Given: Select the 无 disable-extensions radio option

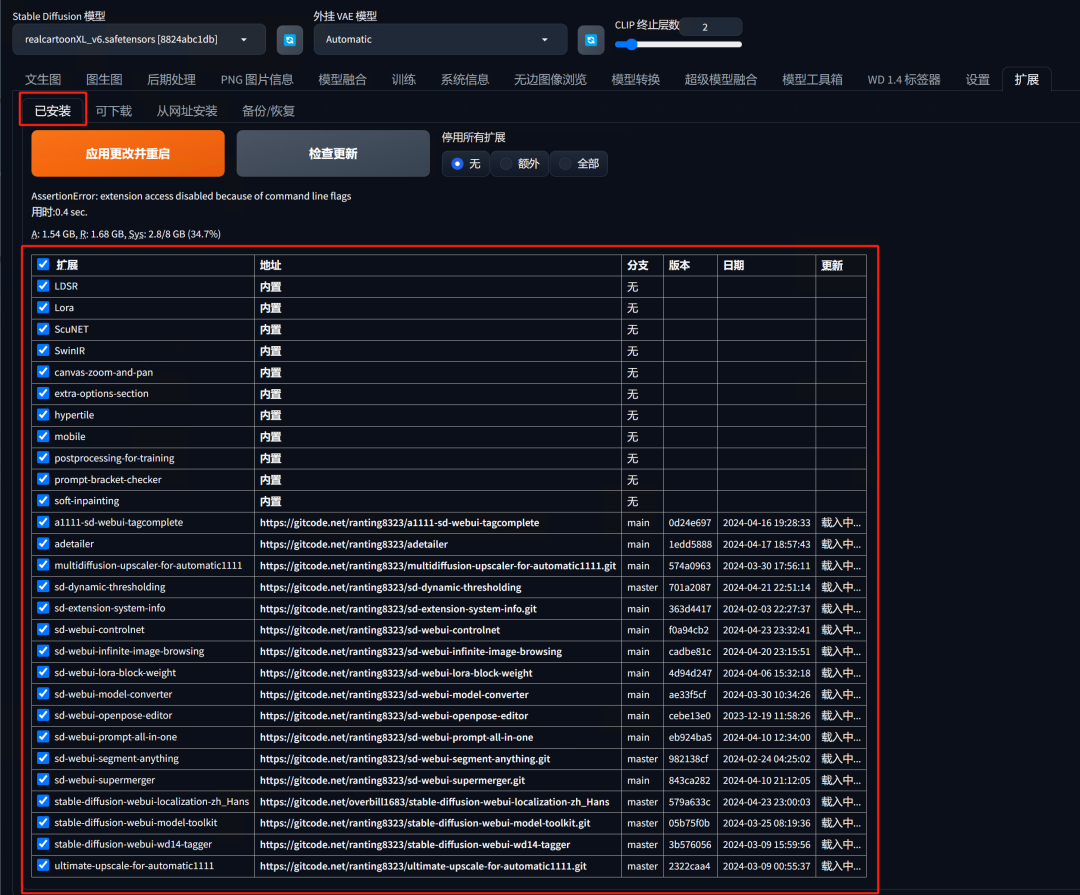Looking at the screenshot, I should click(466, 163).
